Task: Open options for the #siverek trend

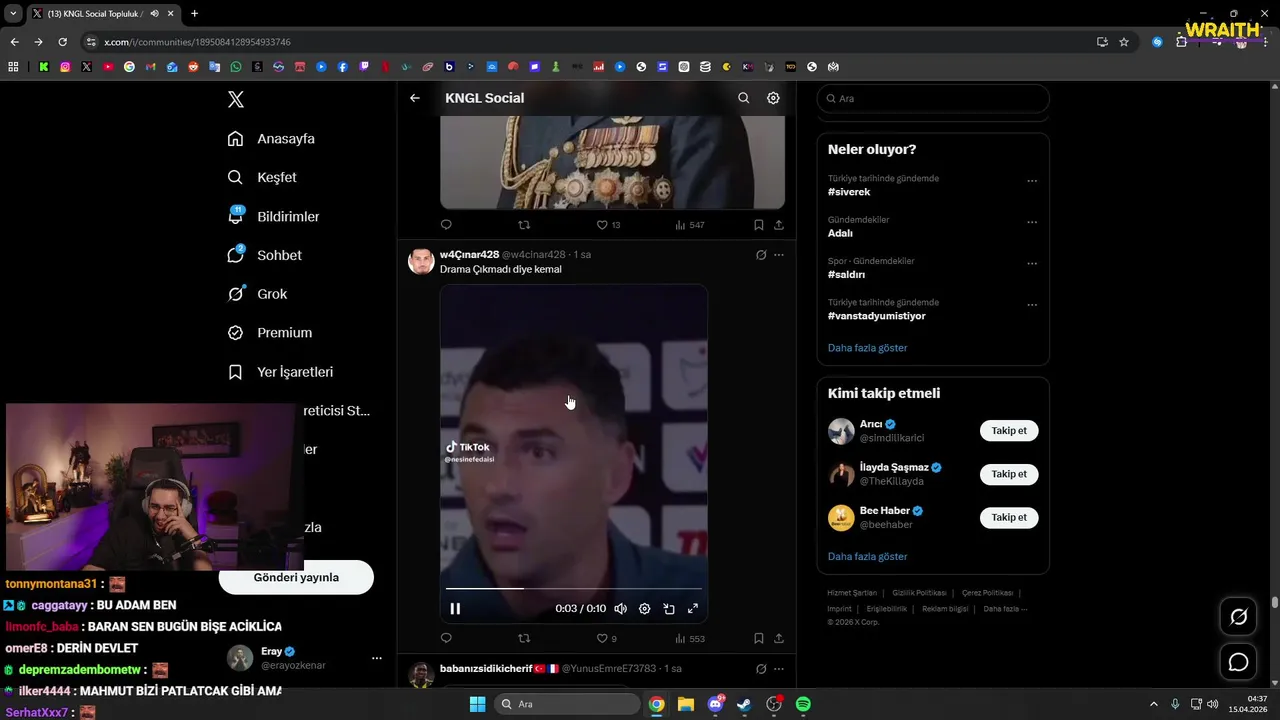Action: 1032,181
